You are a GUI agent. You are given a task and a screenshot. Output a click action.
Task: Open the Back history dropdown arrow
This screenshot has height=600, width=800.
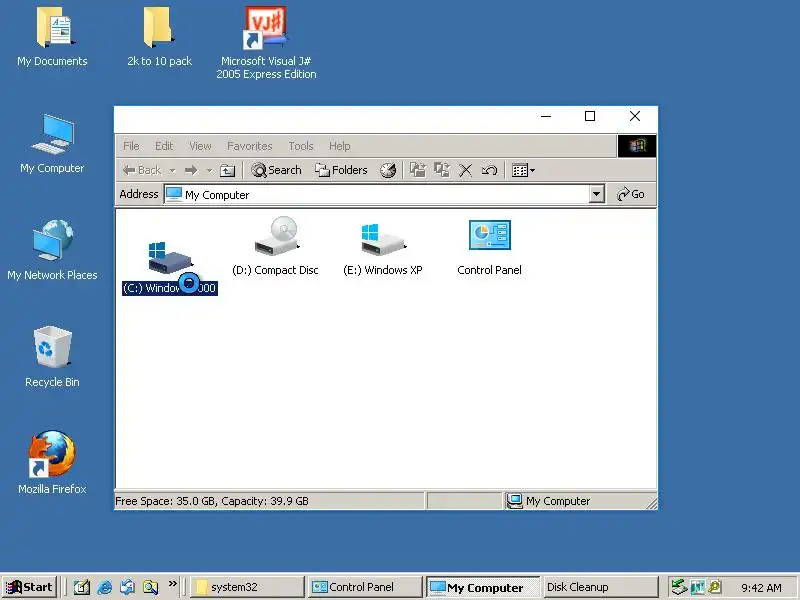coord(172,170)
